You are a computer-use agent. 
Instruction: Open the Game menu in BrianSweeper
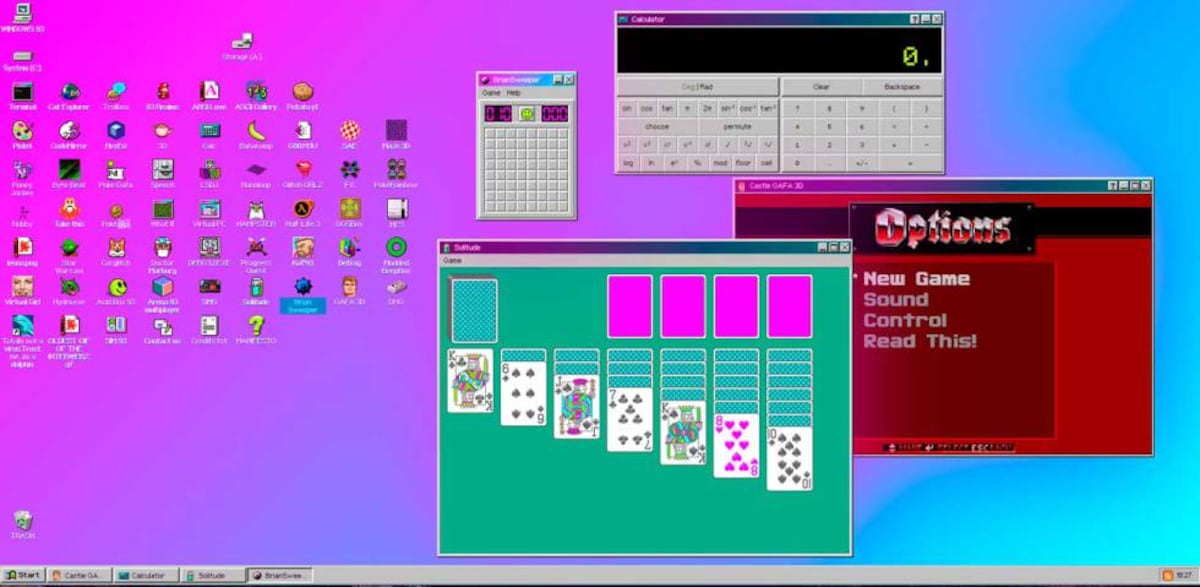[x=490, y=90]
